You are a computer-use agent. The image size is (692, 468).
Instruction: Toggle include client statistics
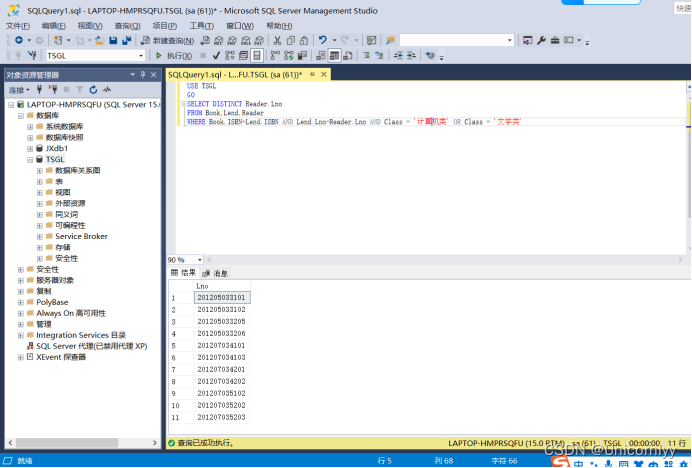click(x=302, y=56)
